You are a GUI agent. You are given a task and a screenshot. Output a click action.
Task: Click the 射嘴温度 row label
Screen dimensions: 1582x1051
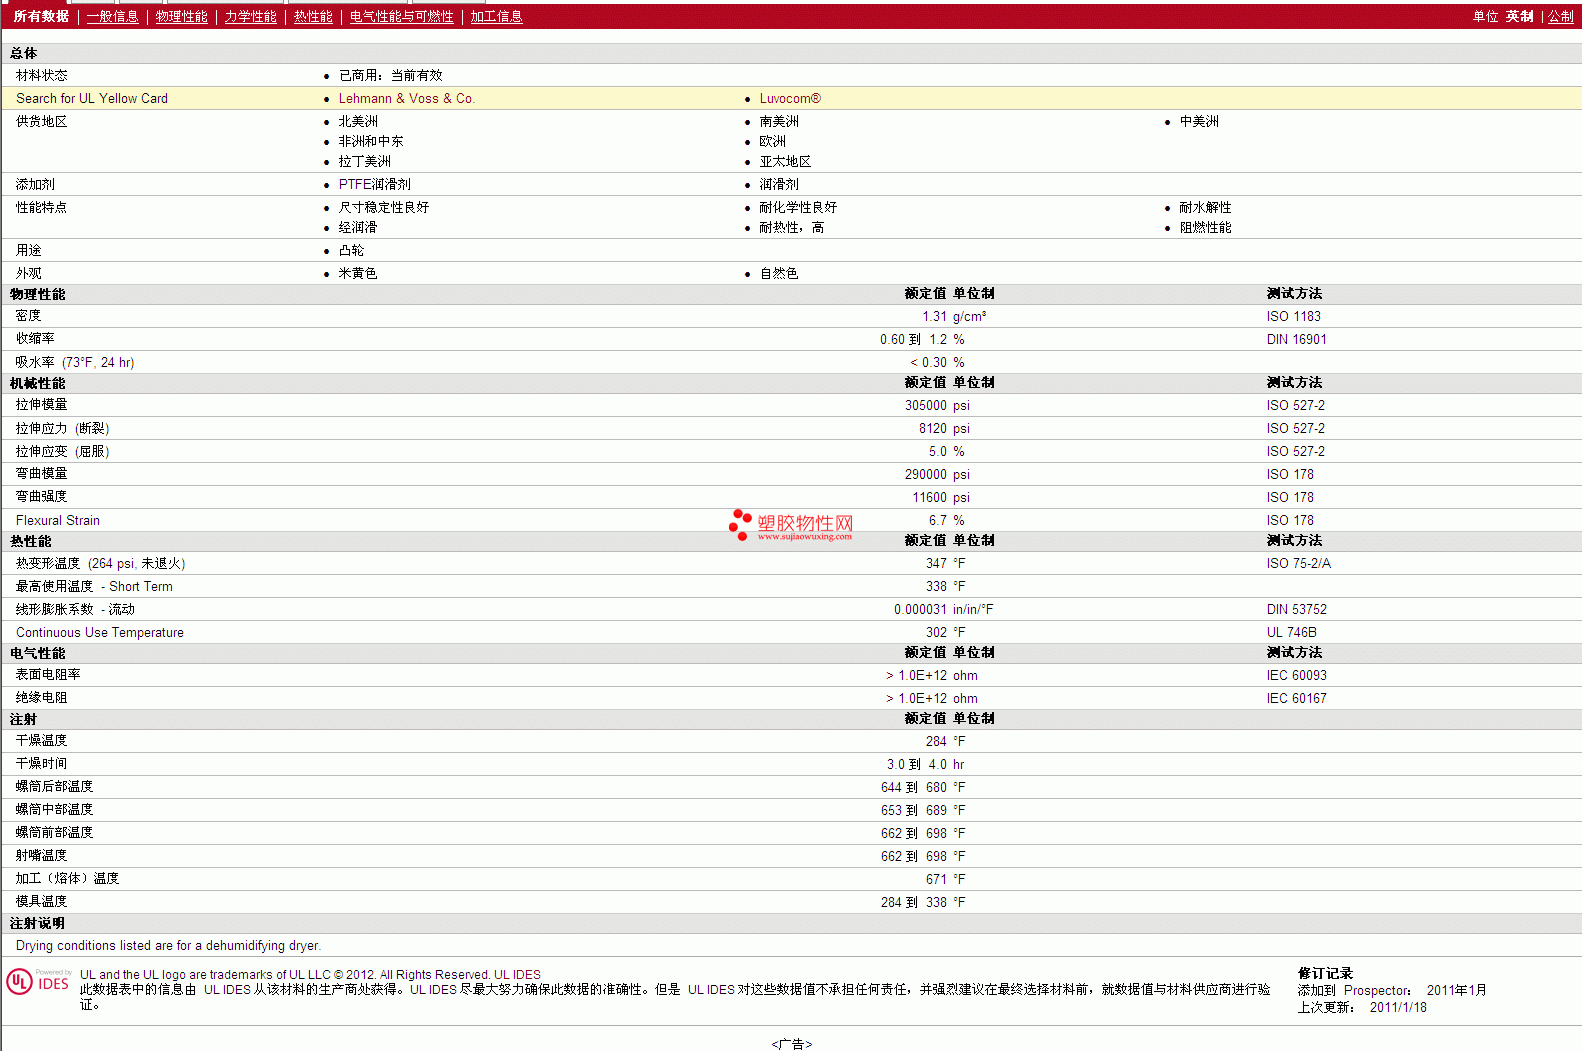[x=42, y=855]
